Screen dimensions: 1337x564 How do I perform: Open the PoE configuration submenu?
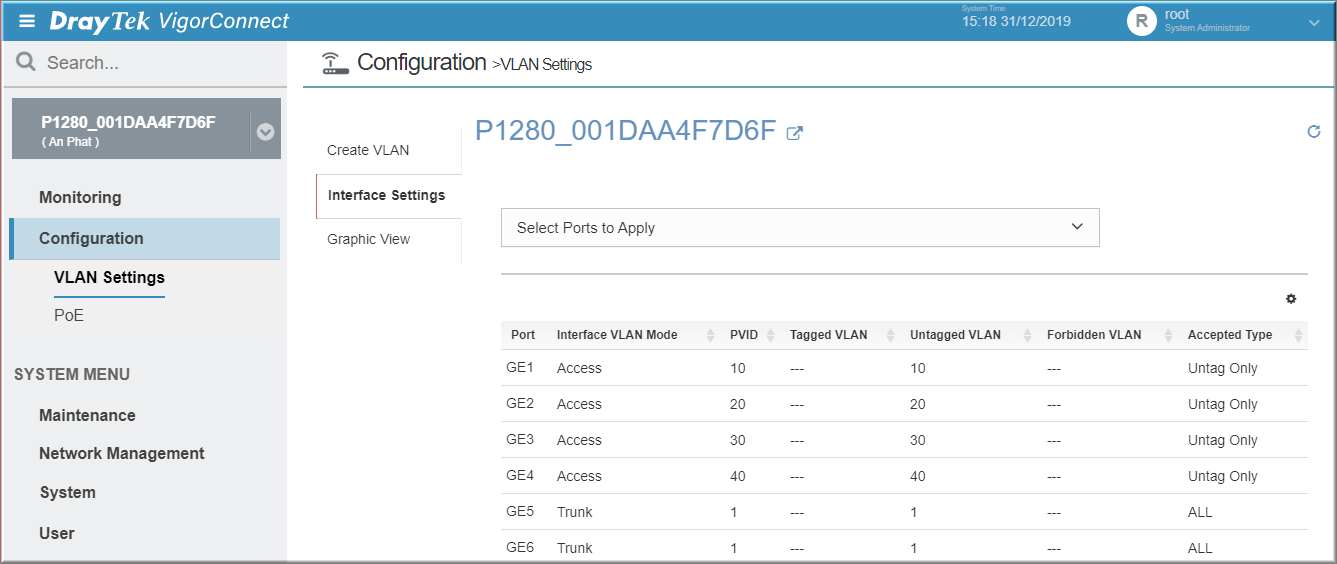pyautogui.click(x=69, y=315)
